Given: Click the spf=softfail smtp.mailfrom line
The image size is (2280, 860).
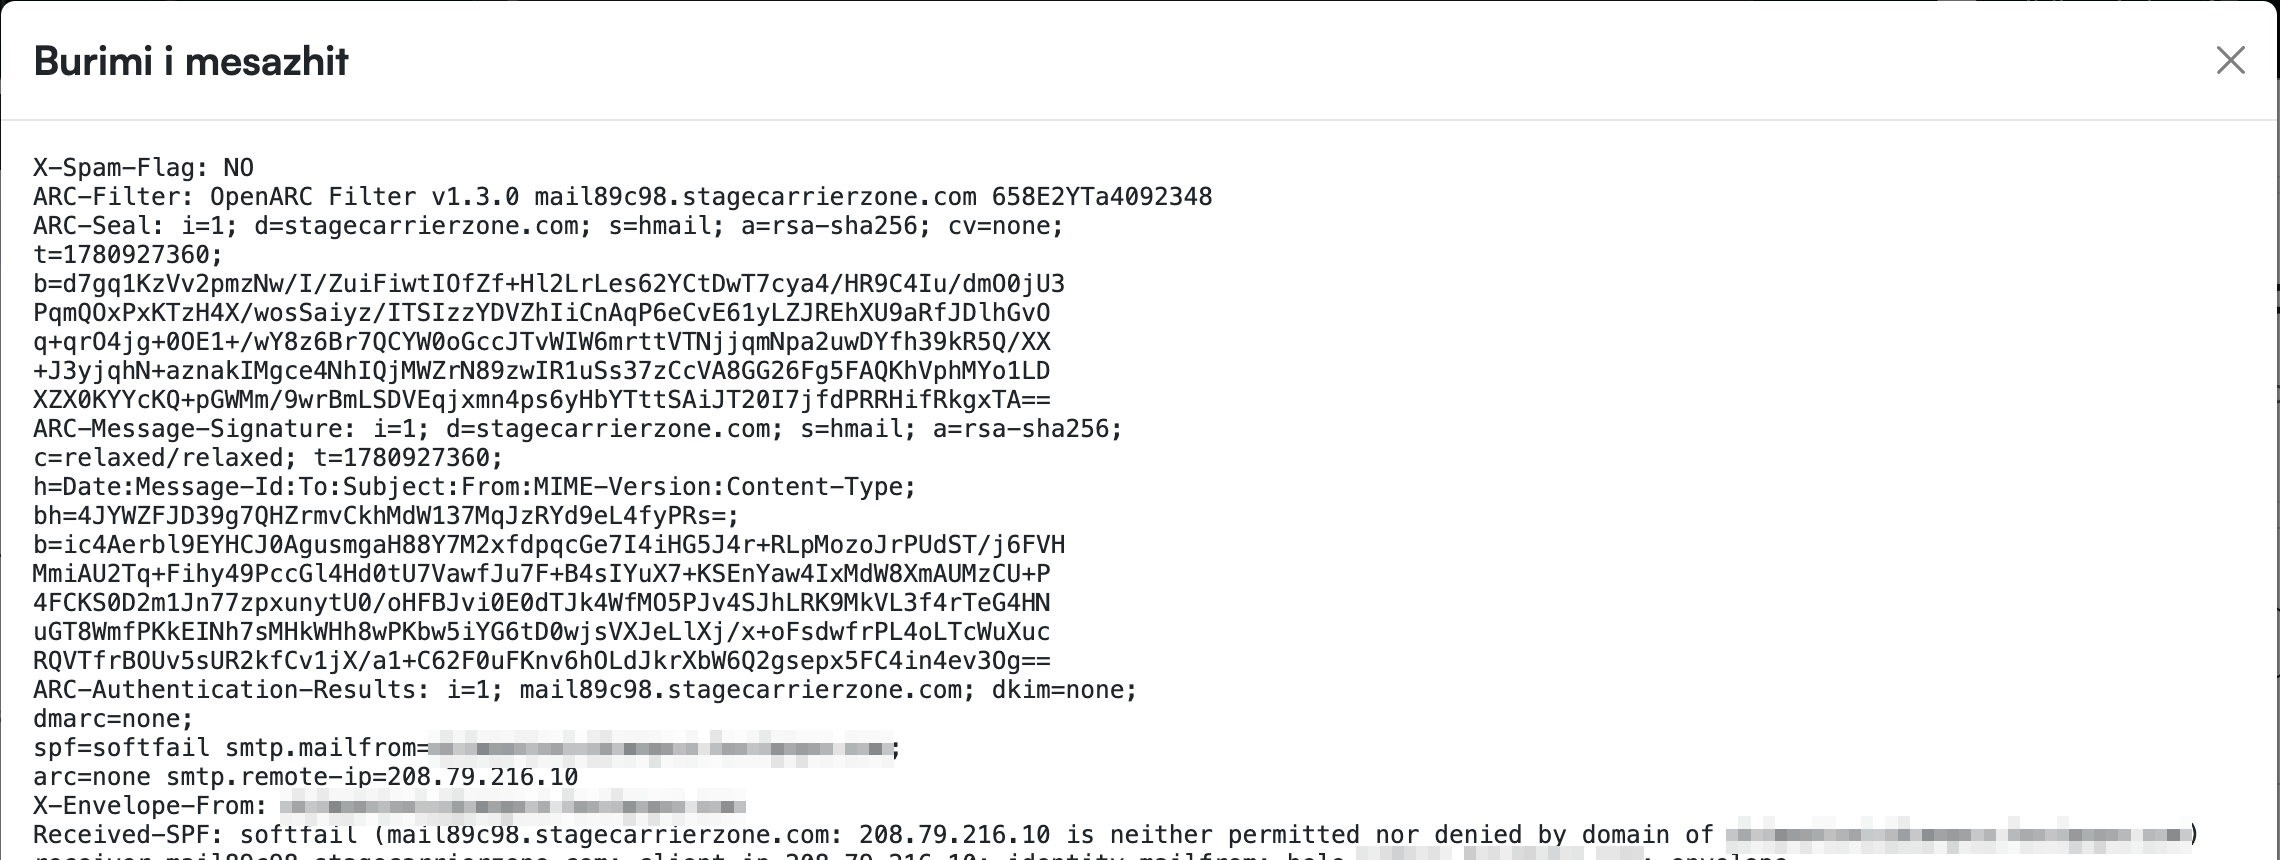Looking at the screenshot, I should pyautogui.click(x=467, y=747).
